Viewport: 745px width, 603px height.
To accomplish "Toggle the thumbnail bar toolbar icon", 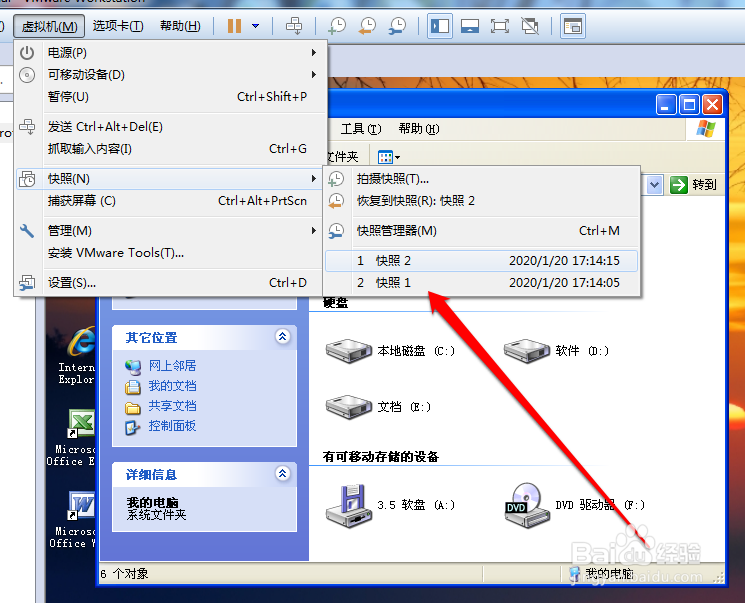I will (469, 26).
